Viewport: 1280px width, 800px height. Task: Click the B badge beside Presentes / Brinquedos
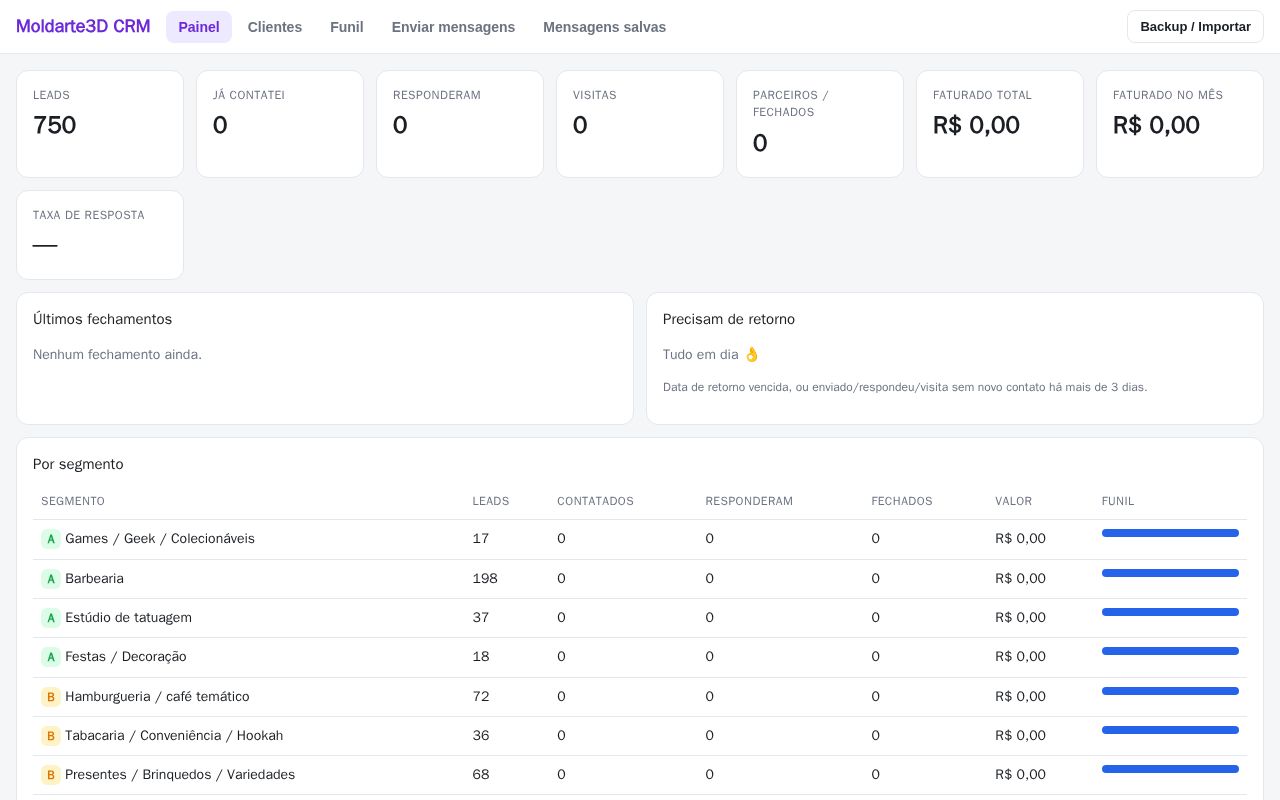51,775
